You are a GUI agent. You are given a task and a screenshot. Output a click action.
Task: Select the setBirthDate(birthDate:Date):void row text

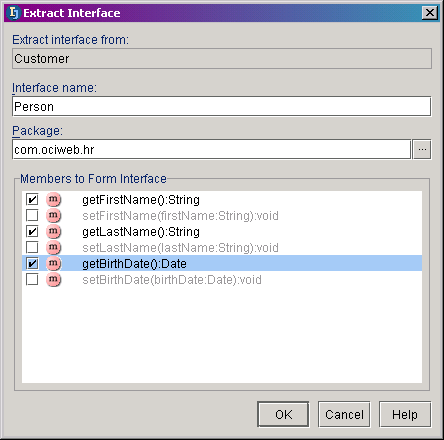click(172, 280)
